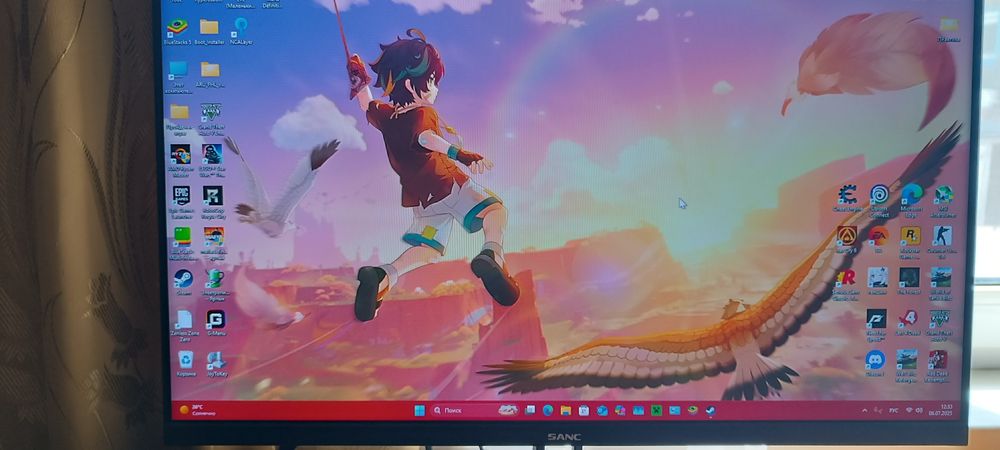This screenshot has height=450, width=1000.
Task: Open the Red Dead Redemption shortcut
Action: pos(938,365)
